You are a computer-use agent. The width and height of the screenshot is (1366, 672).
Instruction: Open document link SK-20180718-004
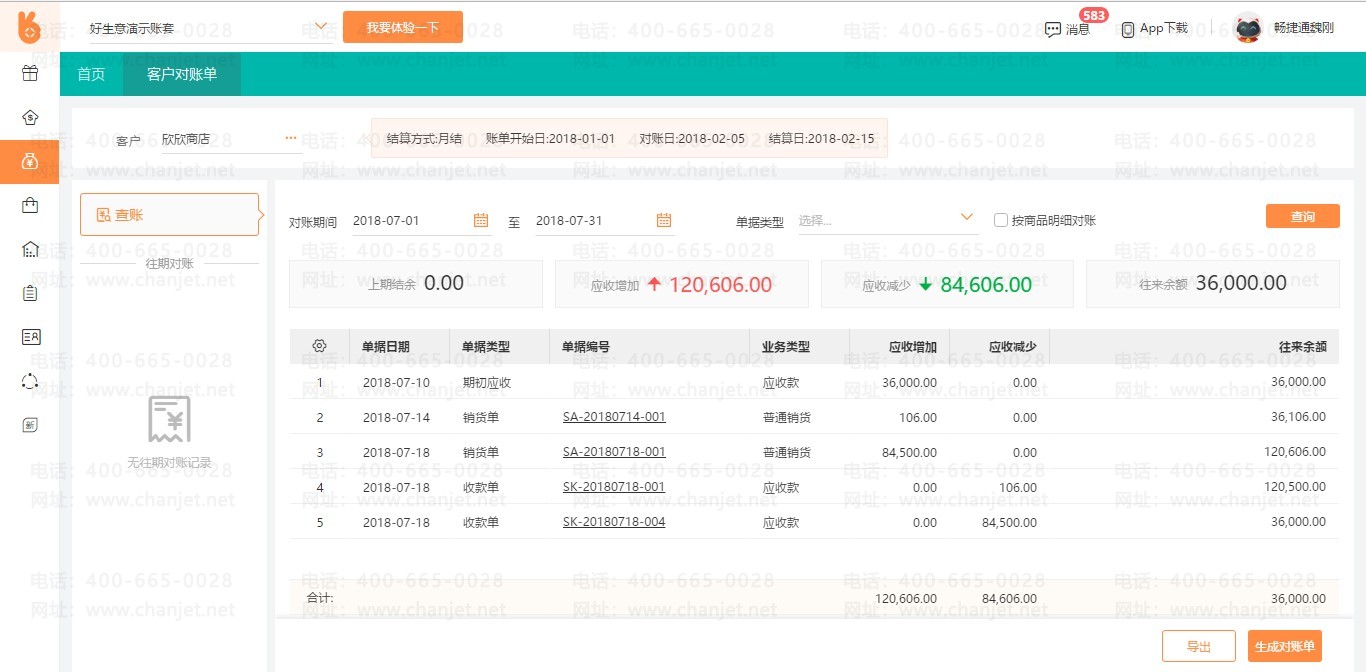click(x=614, y=522)
